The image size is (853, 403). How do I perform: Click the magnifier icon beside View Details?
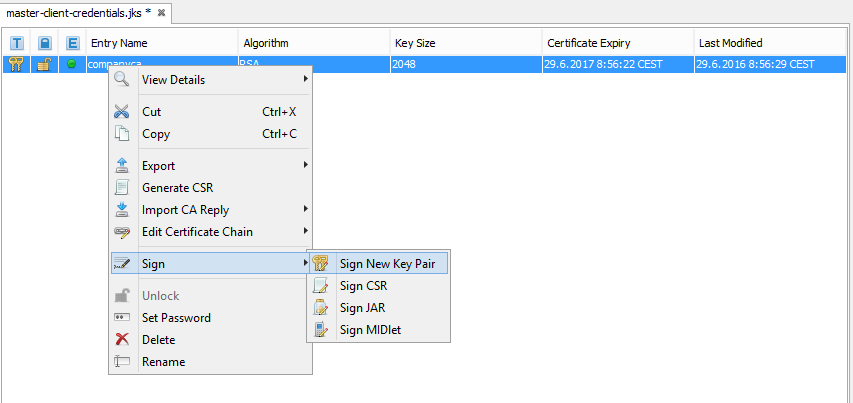(x=122, y=80)
